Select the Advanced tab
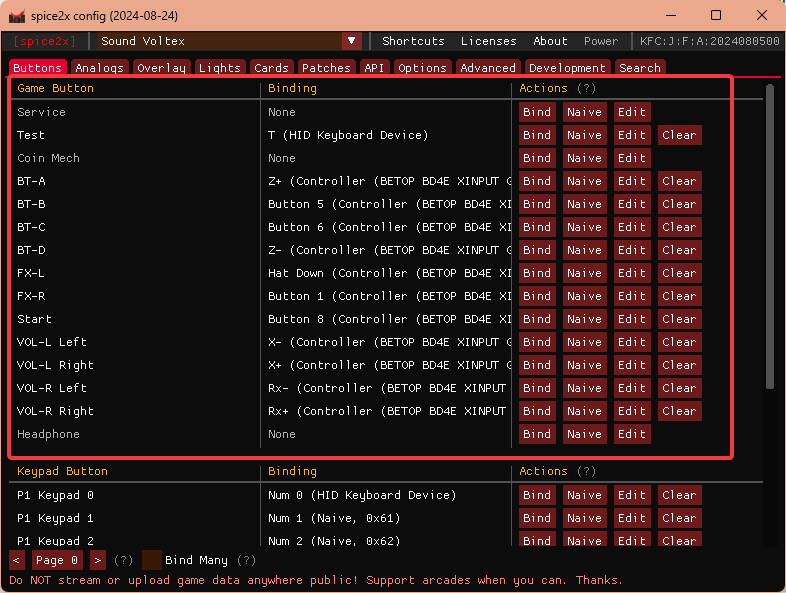Viewport: 786px width, 593px height. [488, 68]
